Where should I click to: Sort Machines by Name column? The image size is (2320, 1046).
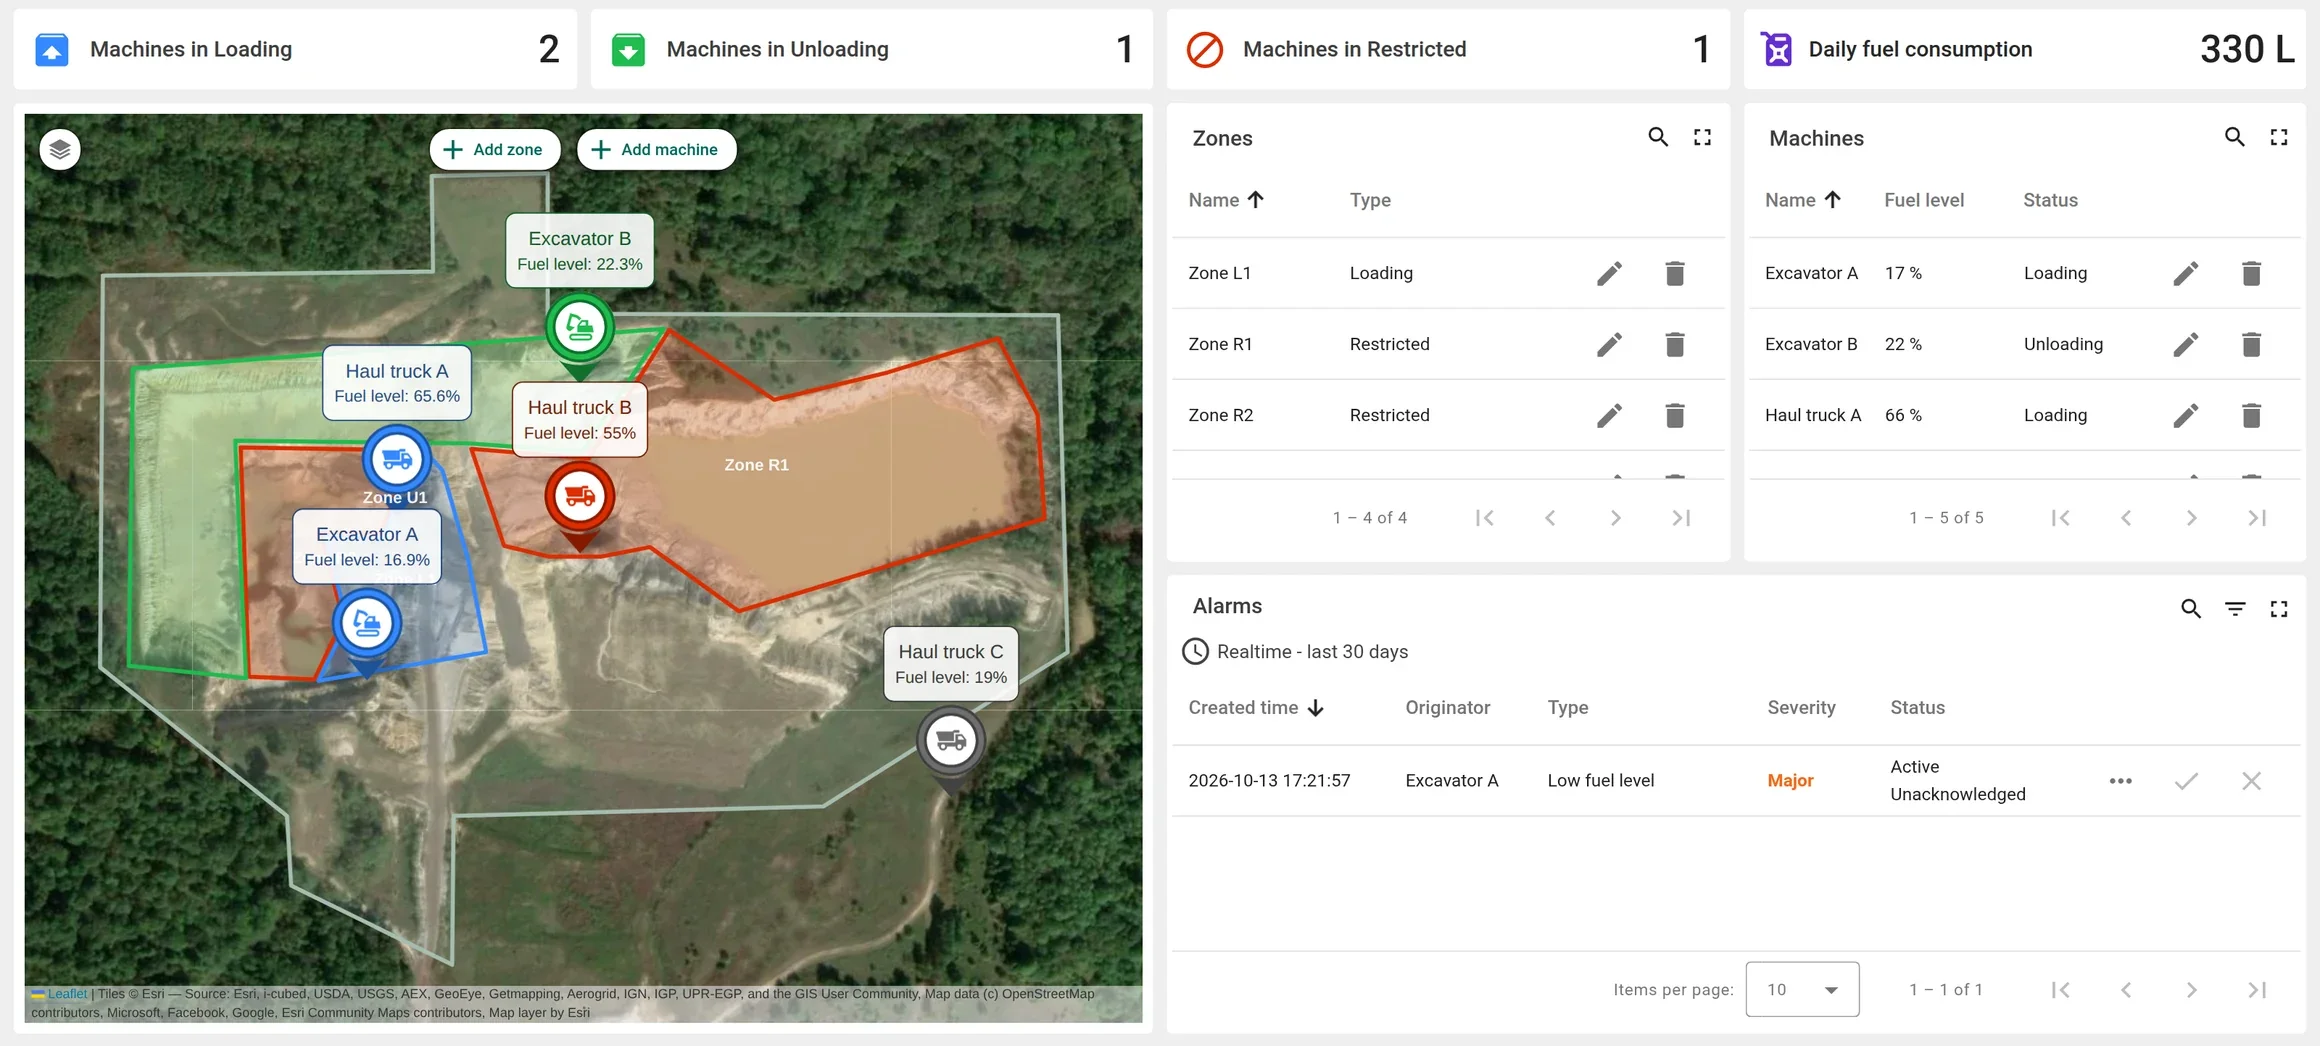[1803, 200]
